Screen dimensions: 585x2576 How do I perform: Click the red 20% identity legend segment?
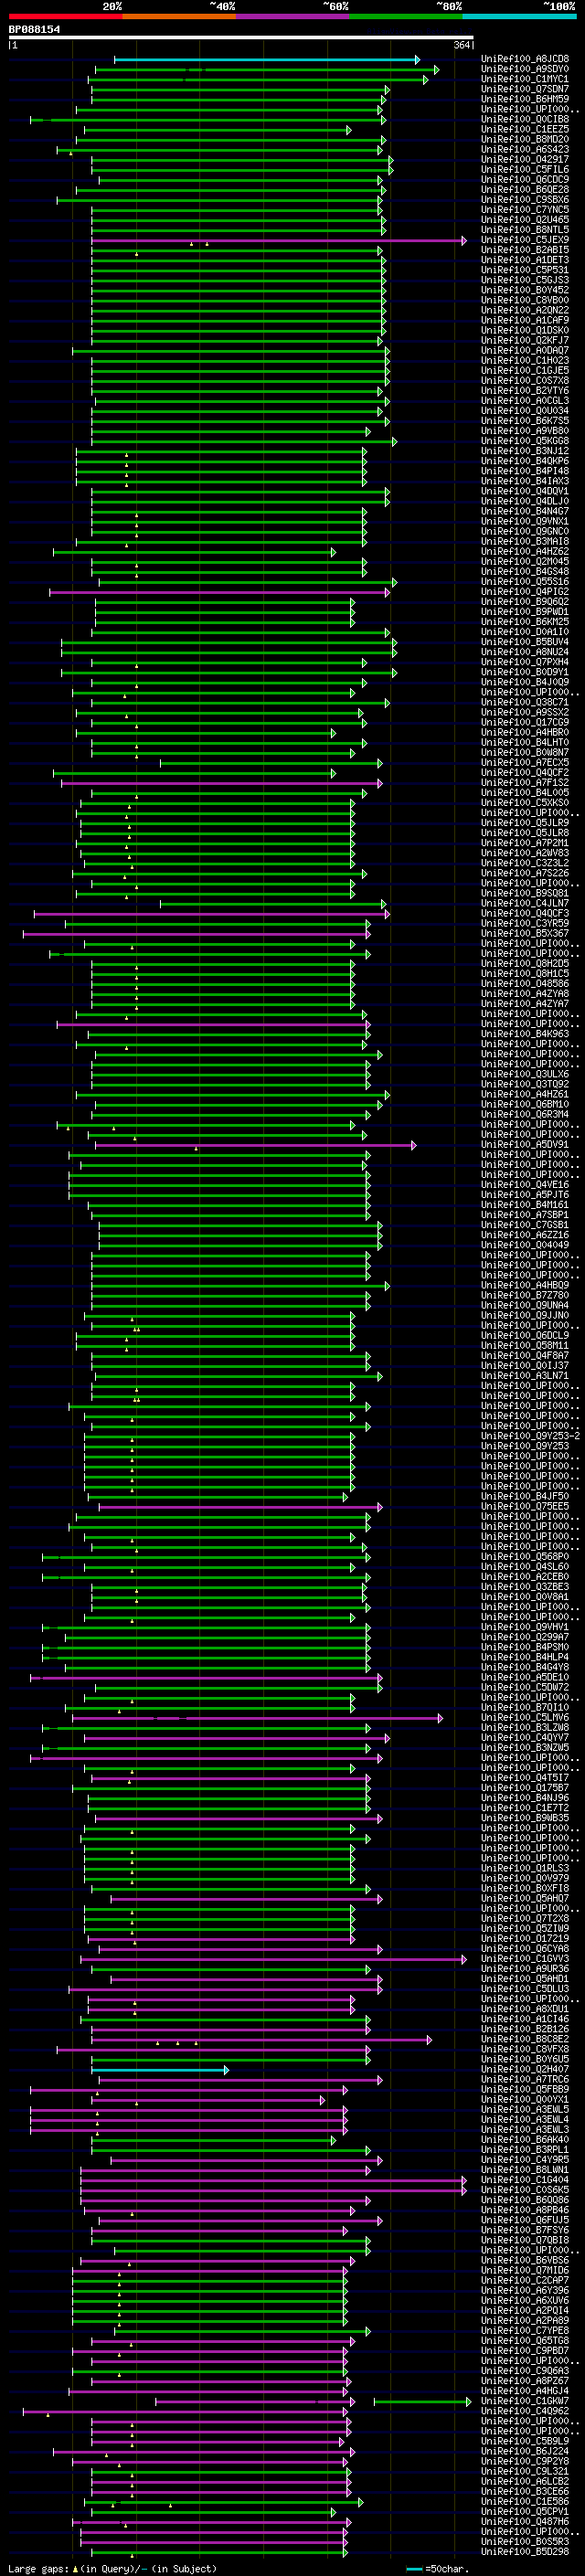pyautogui.click(x=65, y=16)
